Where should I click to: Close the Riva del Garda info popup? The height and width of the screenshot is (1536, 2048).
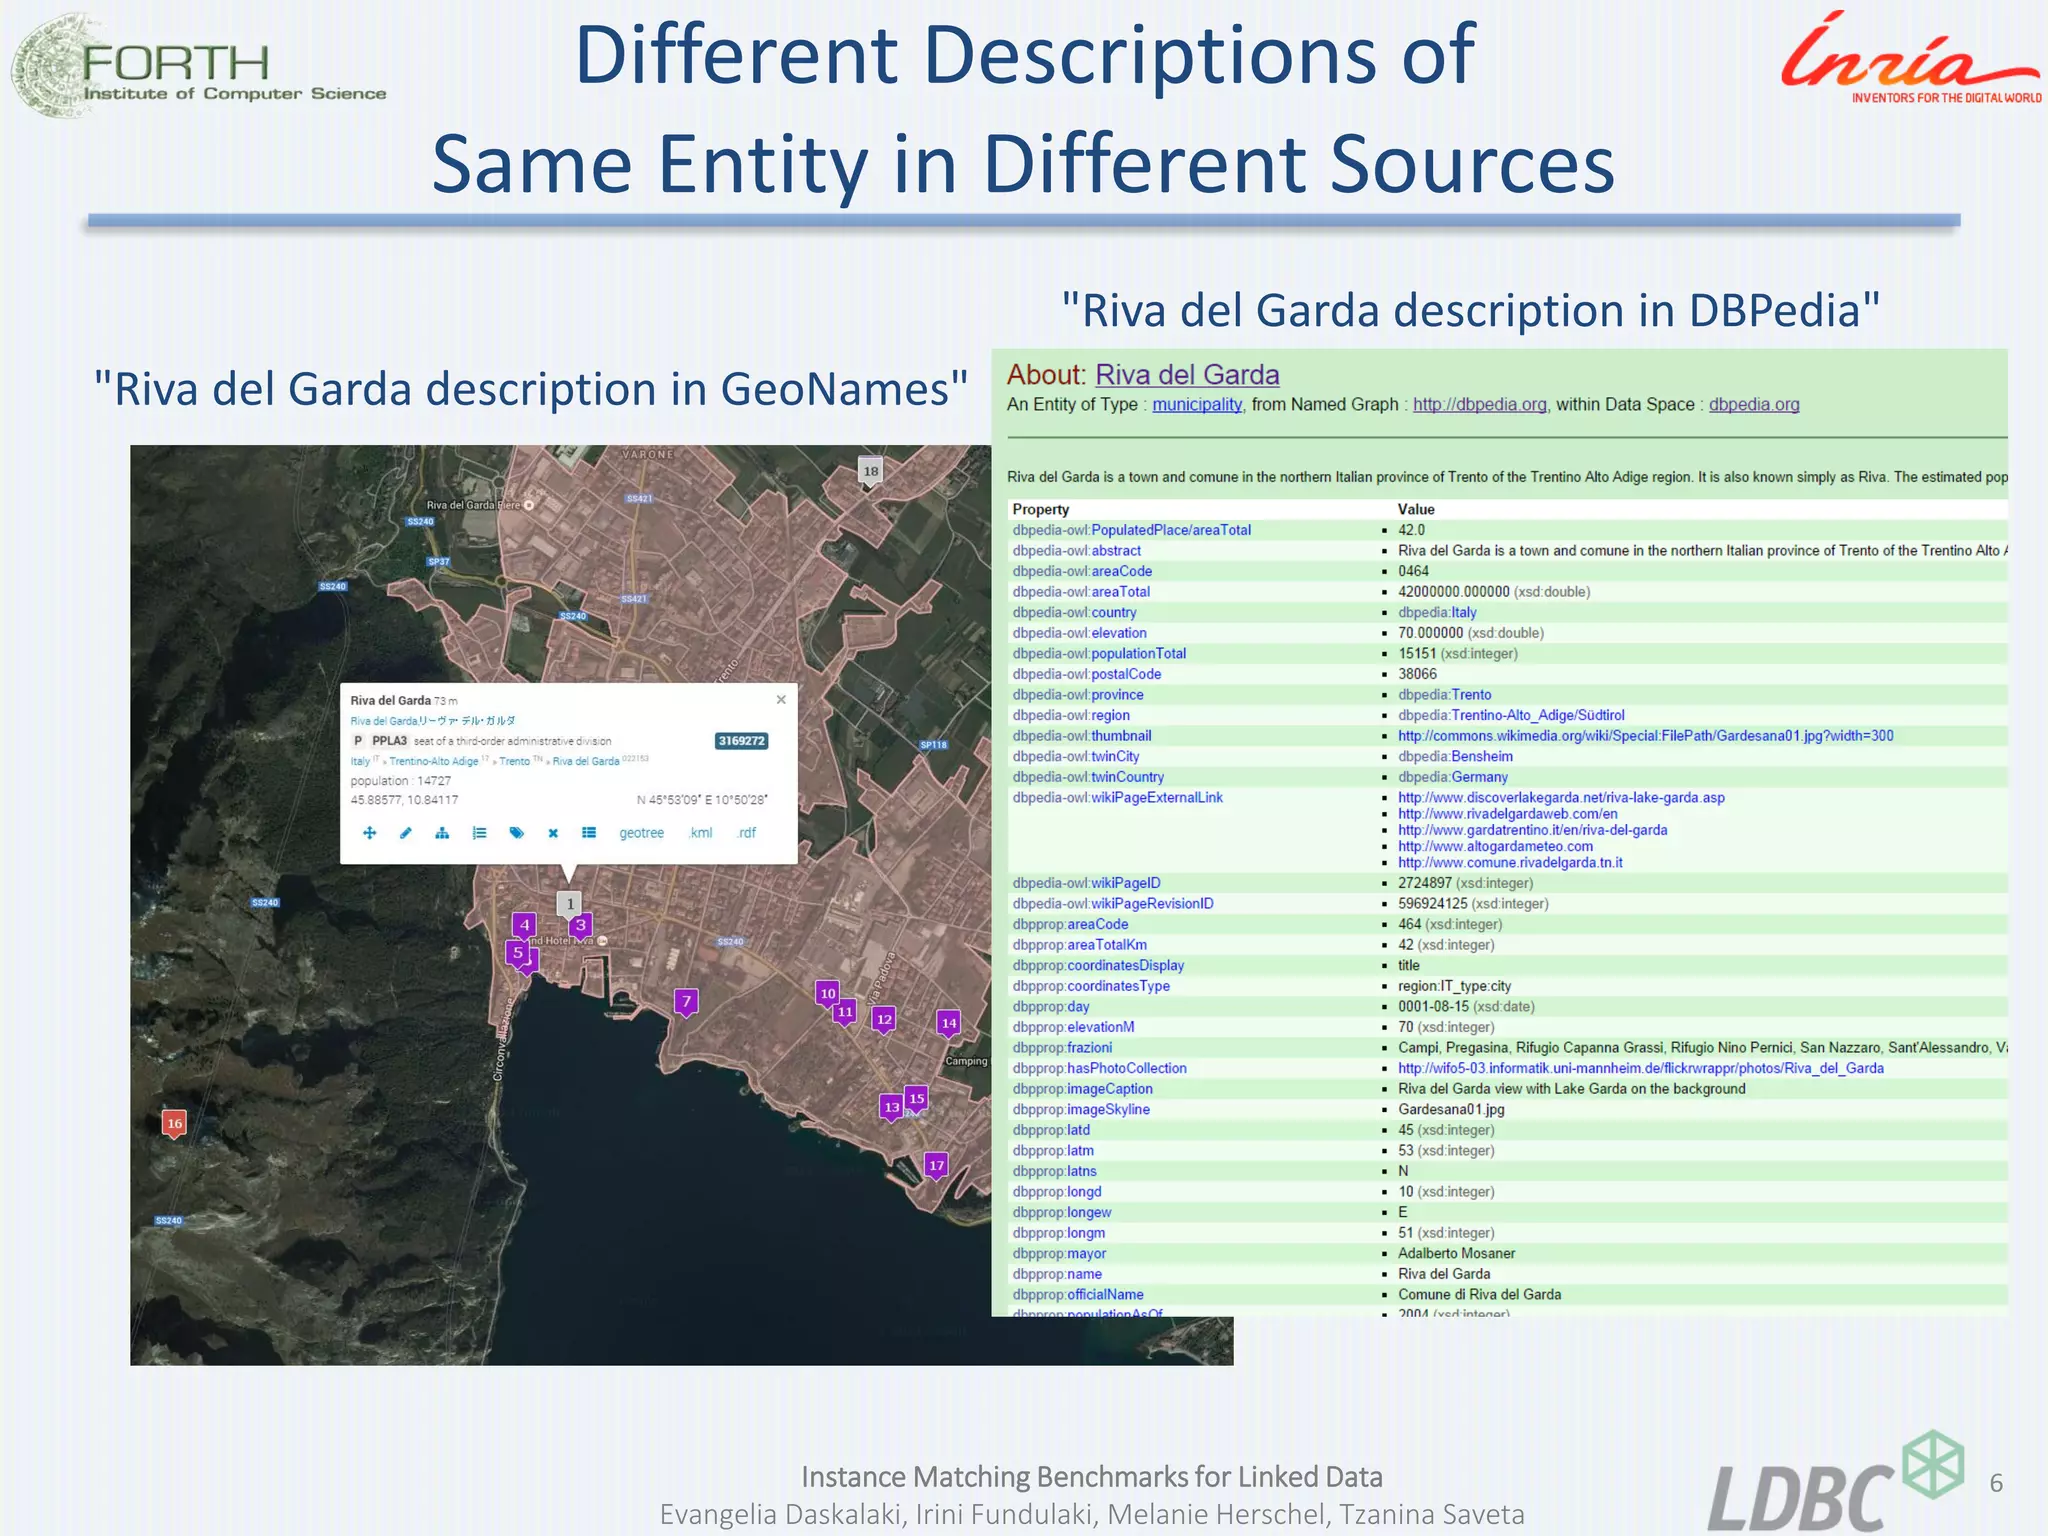(781, 700)
